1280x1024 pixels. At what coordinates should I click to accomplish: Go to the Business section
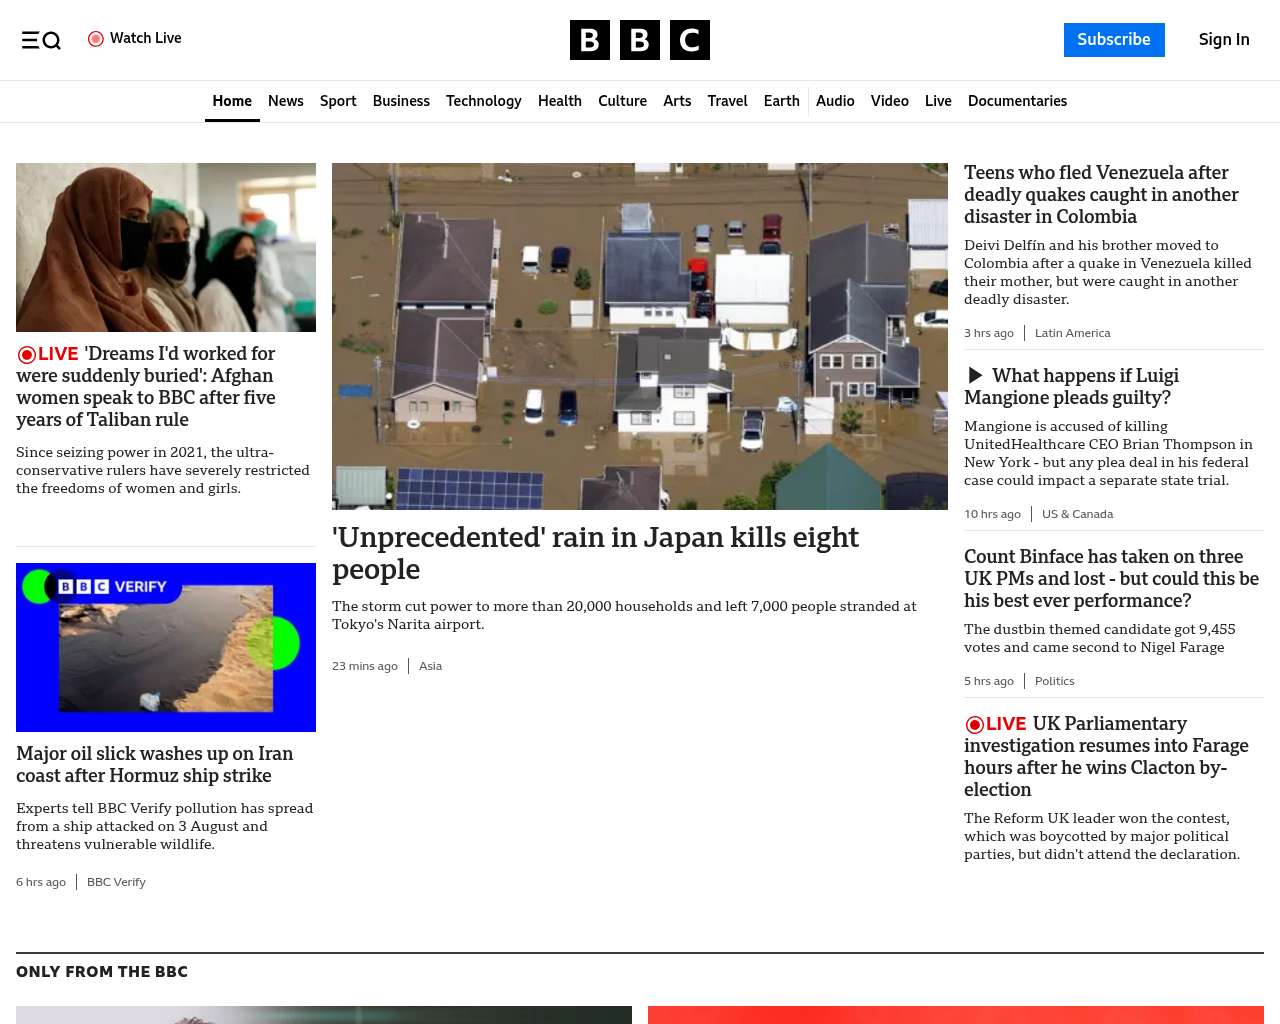(x=401, y=101)
